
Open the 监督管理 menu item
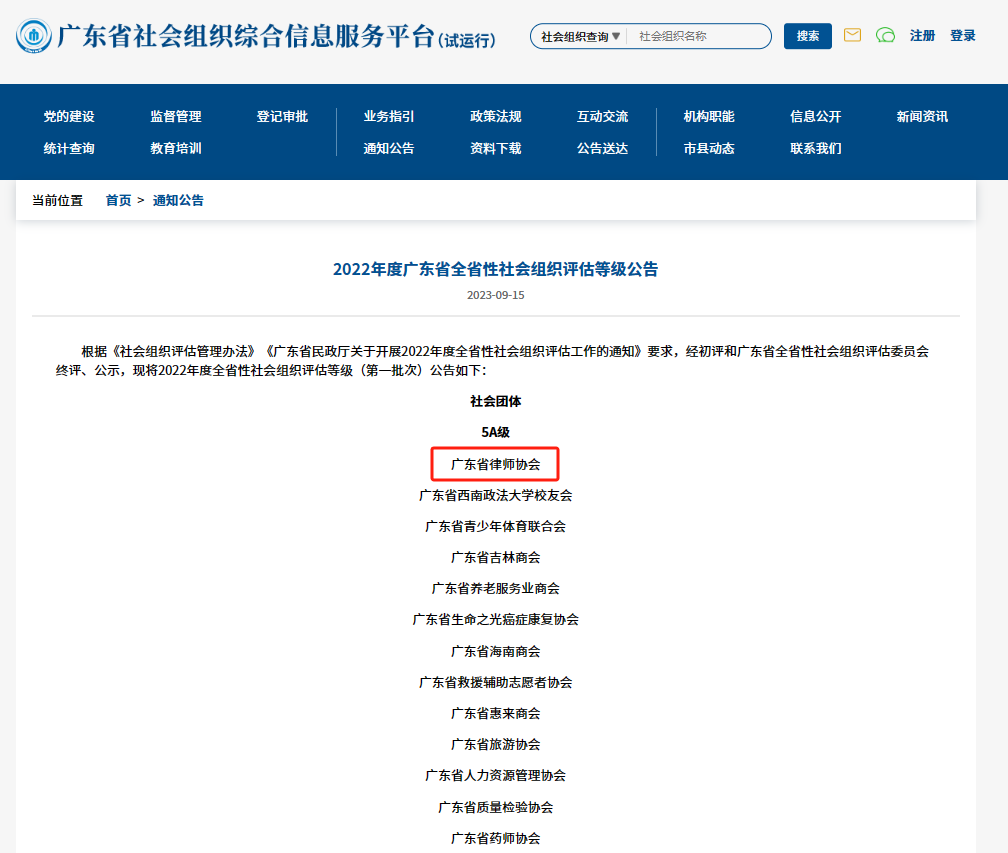point(176,116)
